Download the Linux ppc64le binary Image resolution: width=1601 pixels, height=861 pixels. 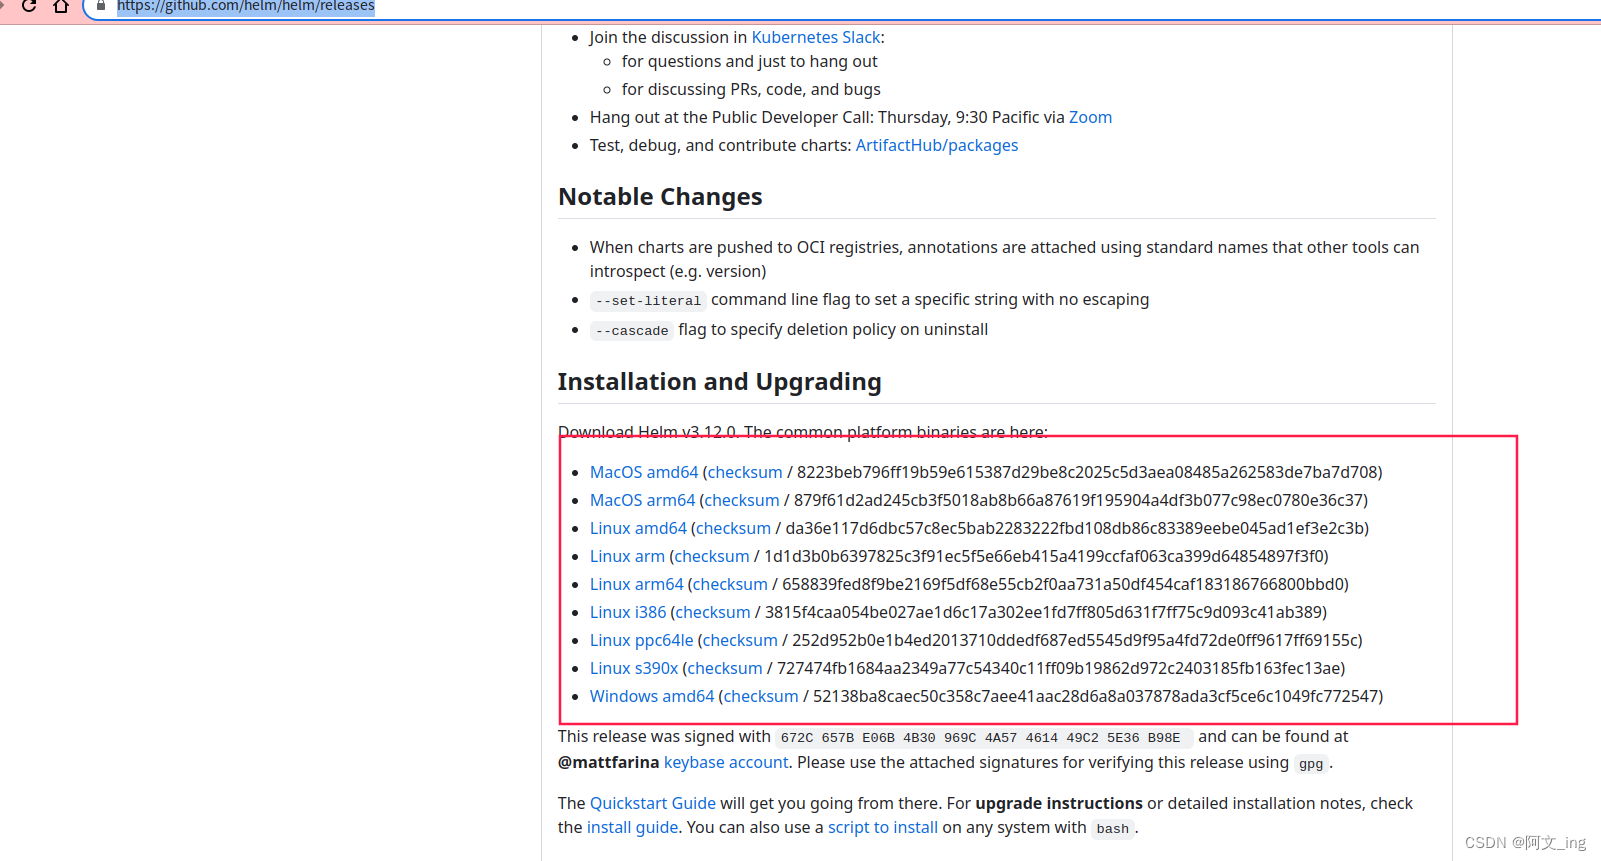(641, 639)
